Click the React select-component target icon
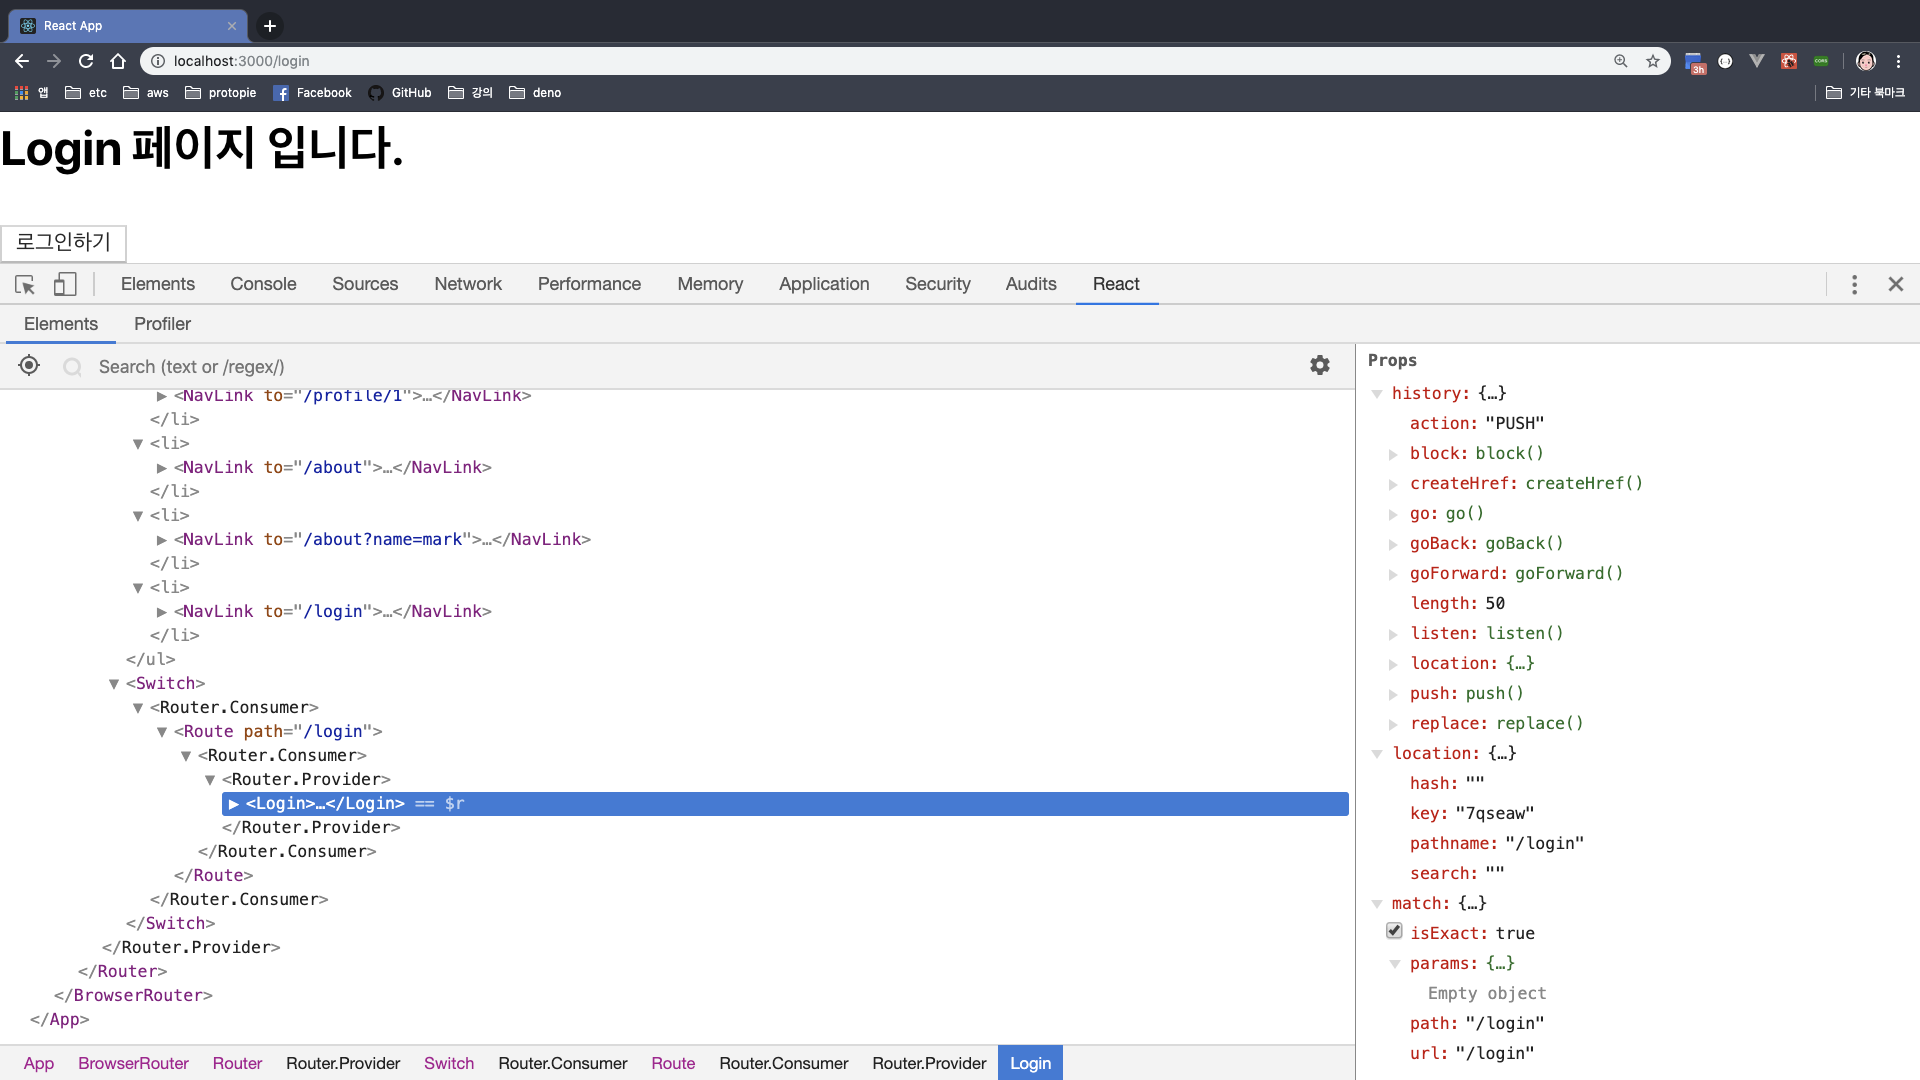Viewport: 1920px width, 1080px height. pos(29,366)
